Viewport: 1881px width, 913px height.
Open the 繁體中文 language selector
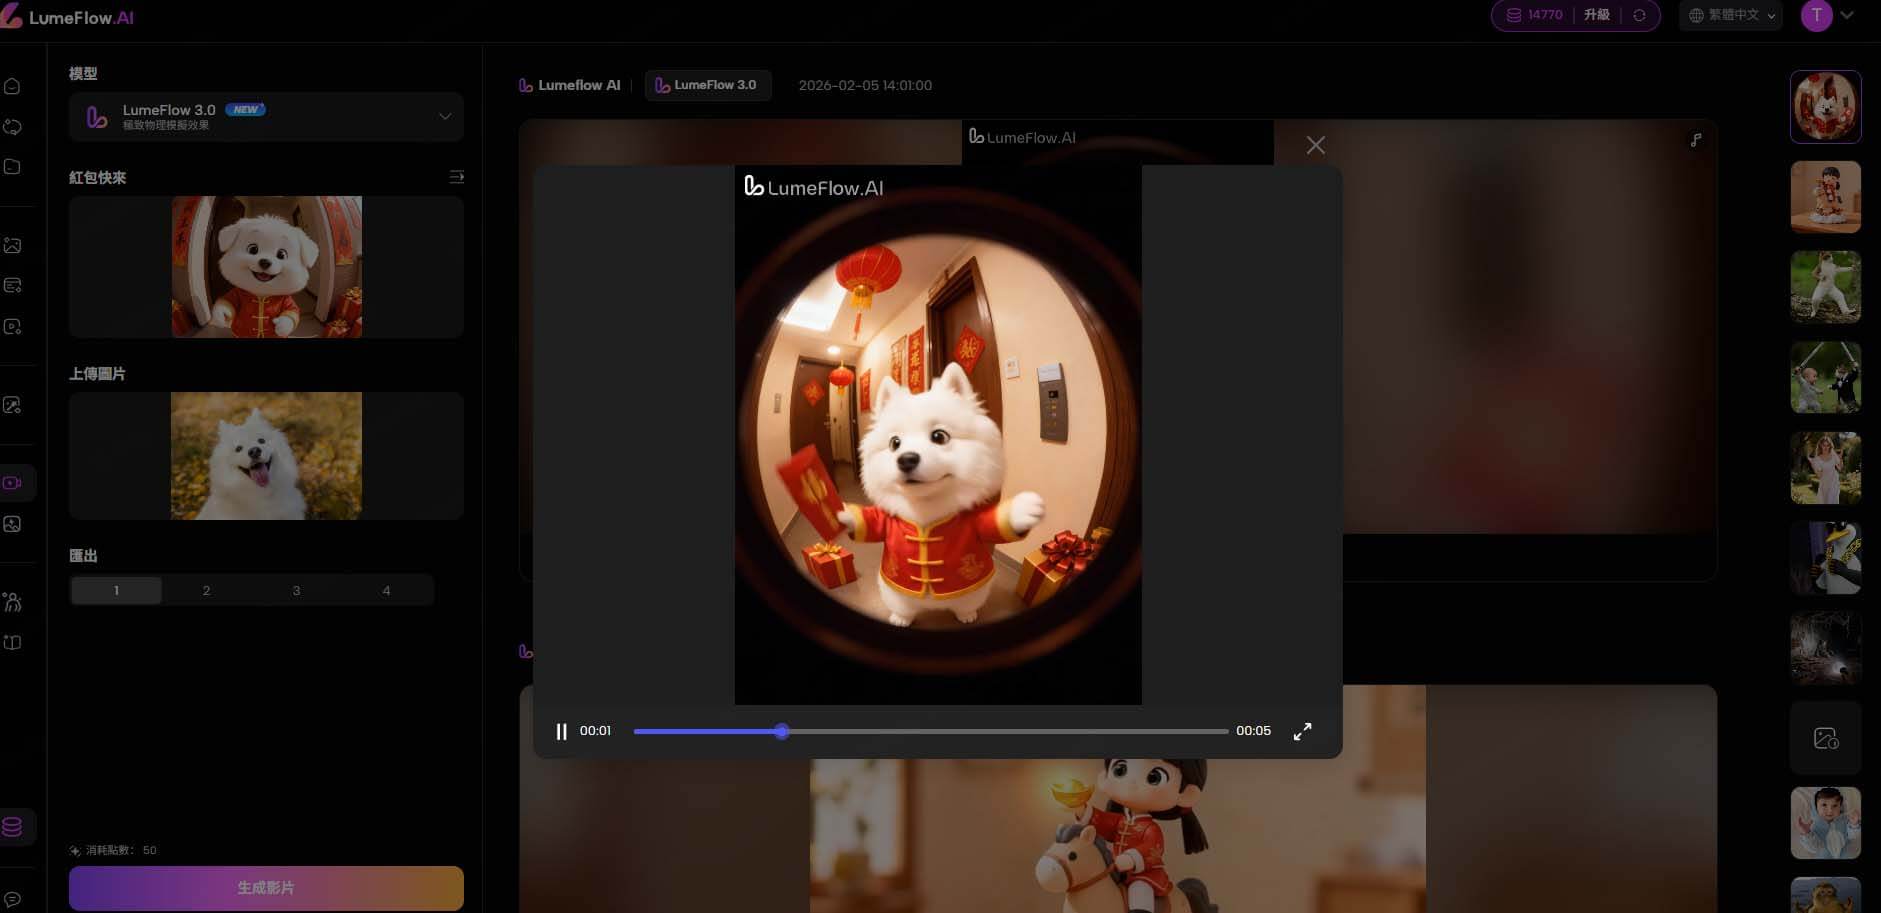1731,15
